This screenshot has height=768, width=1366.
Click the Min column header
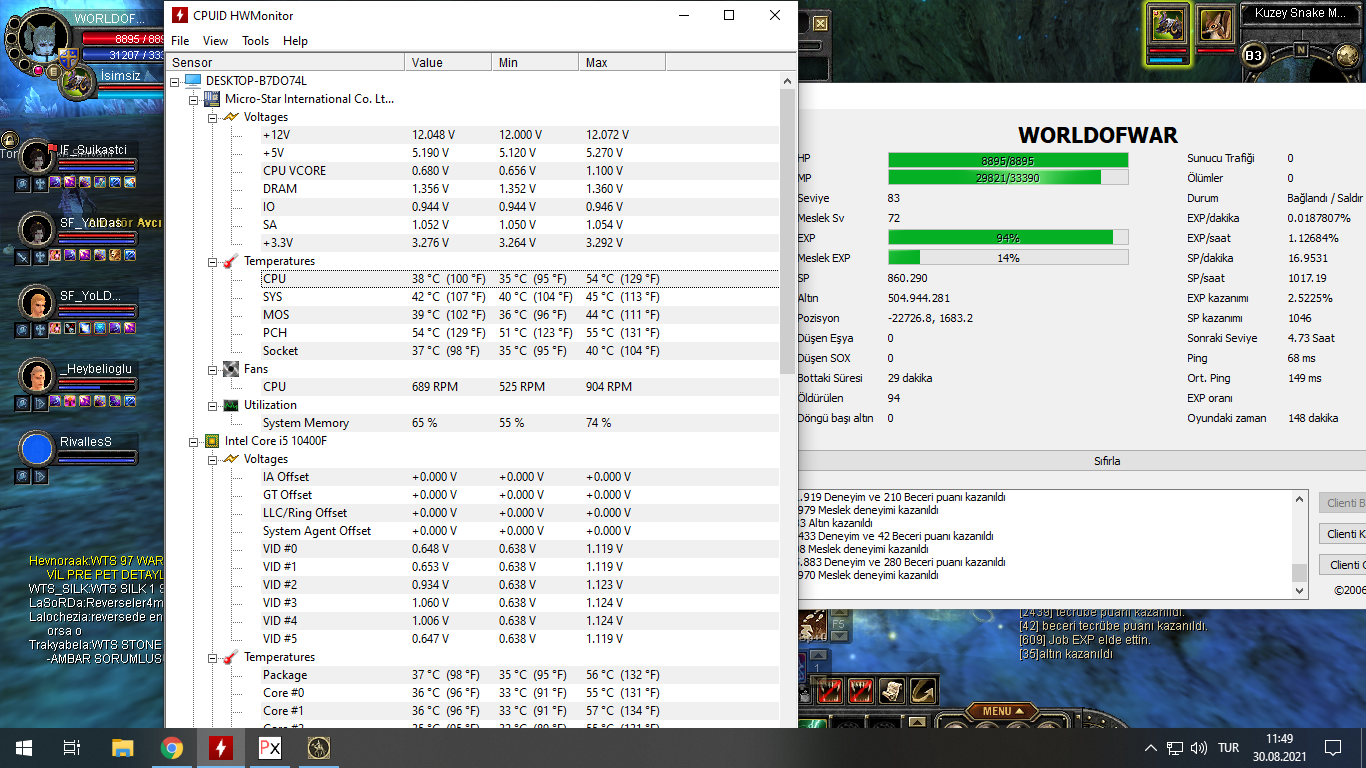[x=535, y=63]
